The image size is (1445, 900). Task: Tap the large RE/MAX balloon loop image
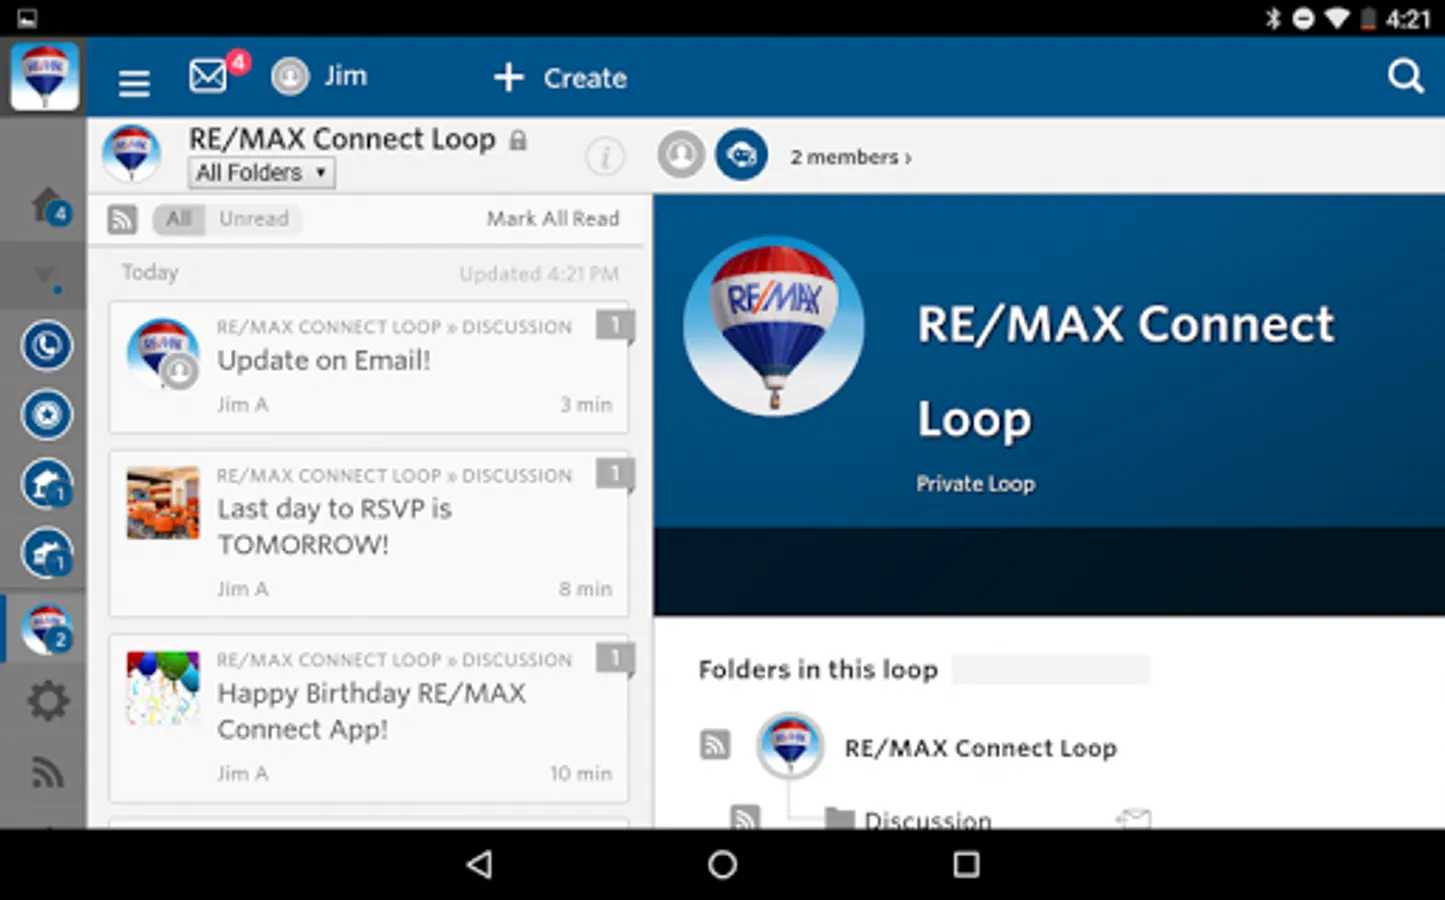tap(773, 326)
